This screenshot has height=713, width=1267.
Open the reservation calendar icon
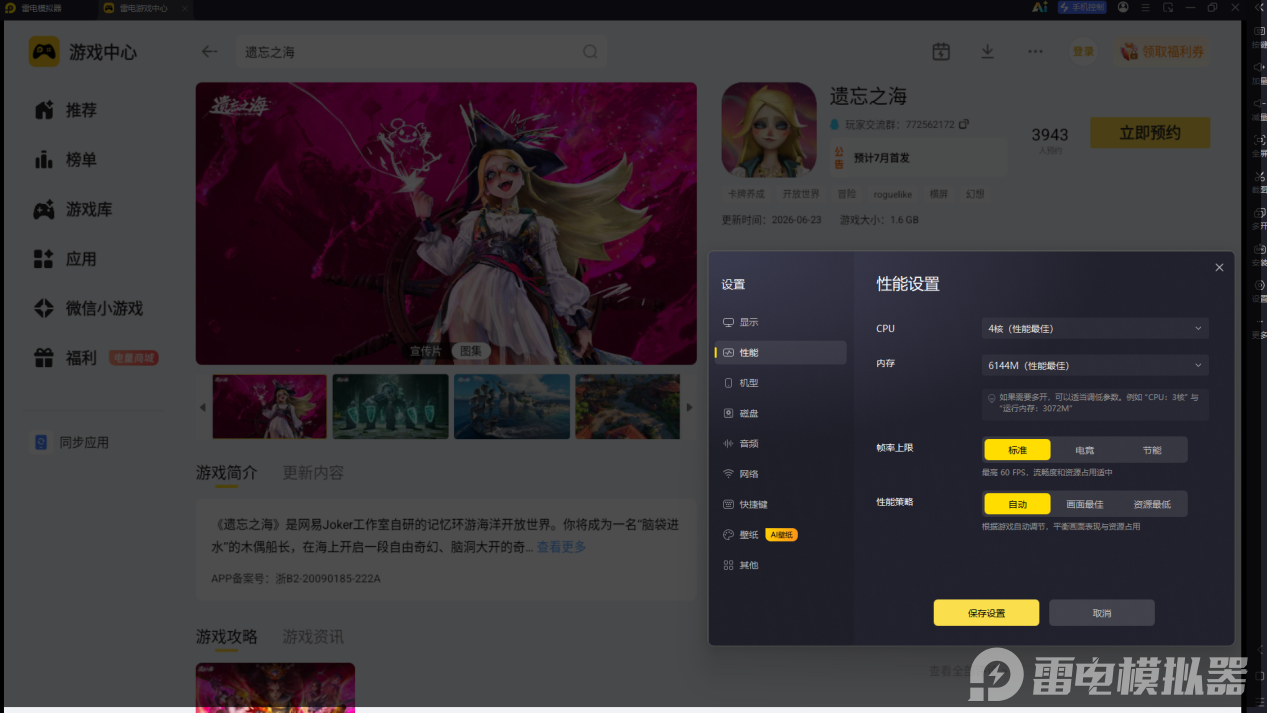pos(941,51)
